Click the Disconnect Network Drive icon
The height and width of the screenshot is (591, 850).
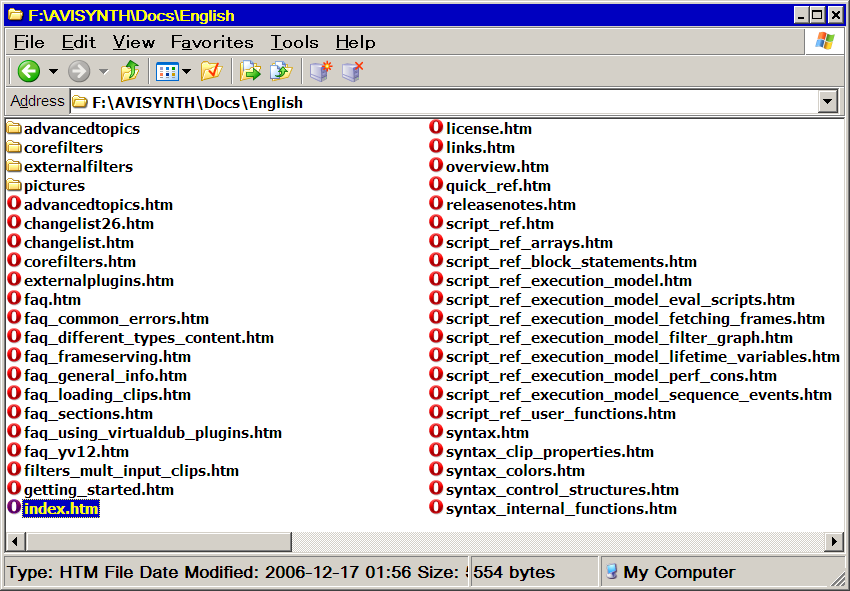[352, 71]
